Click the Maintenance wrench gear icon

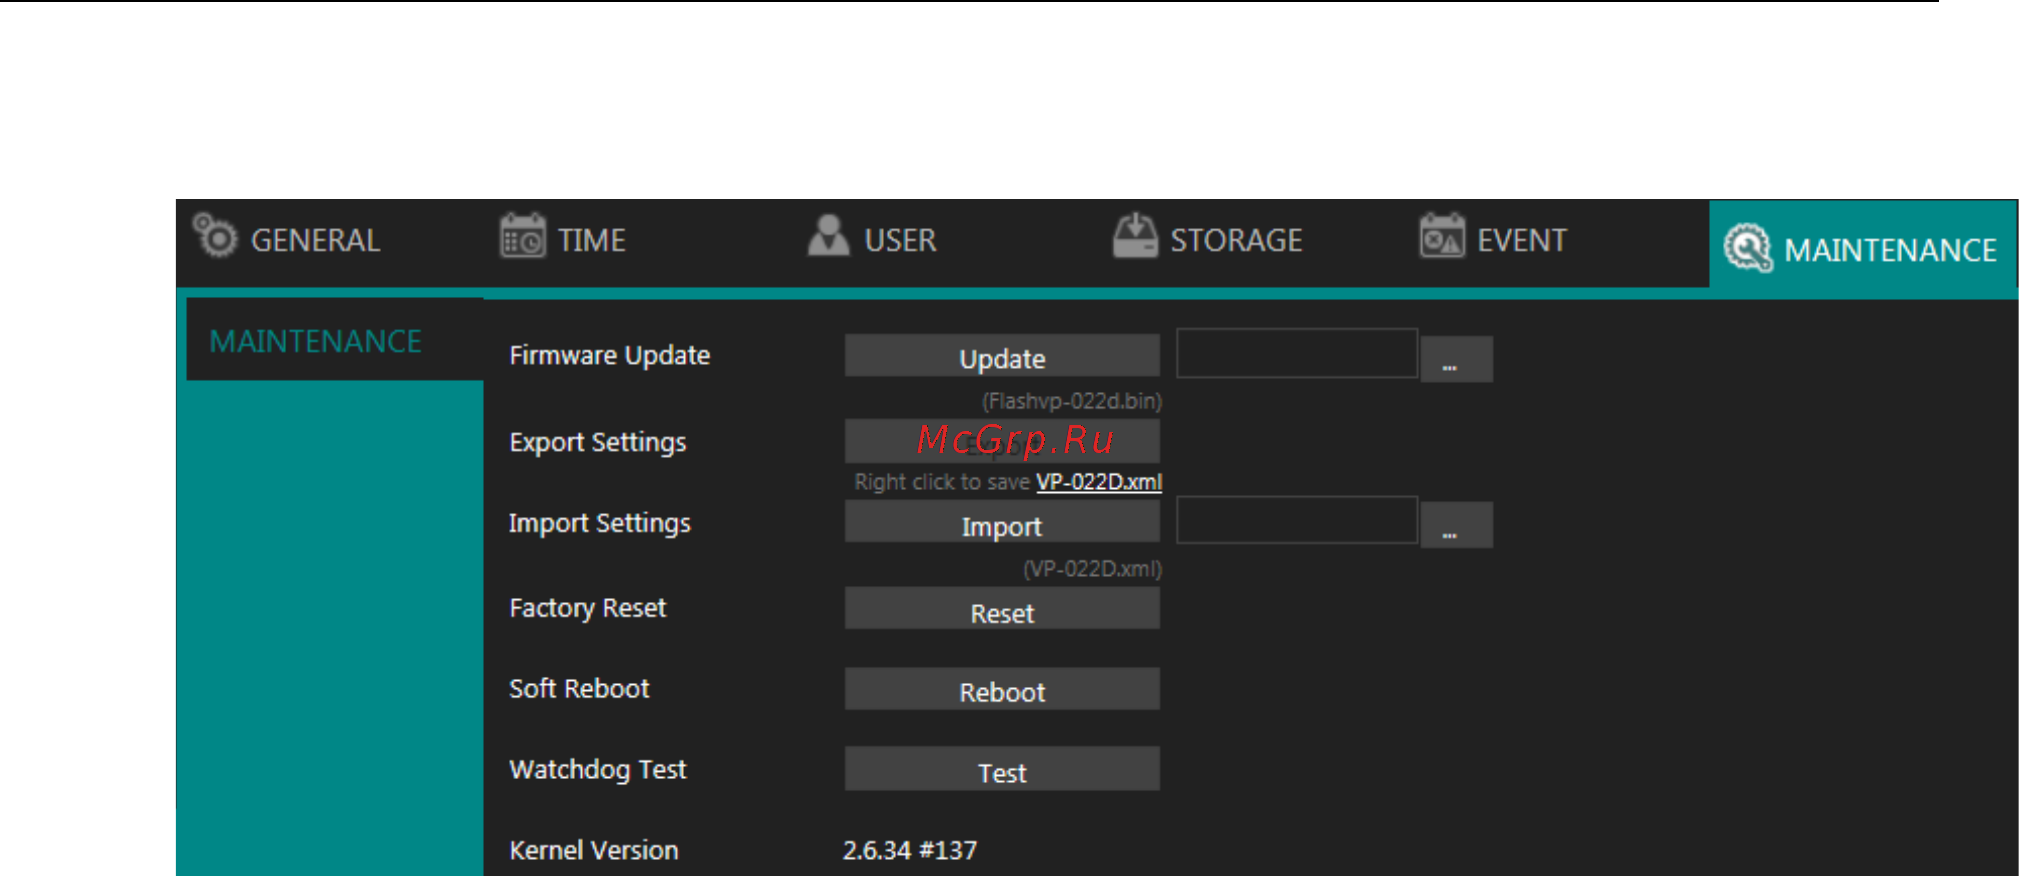pyautogui.click(x=1747, y=248)
